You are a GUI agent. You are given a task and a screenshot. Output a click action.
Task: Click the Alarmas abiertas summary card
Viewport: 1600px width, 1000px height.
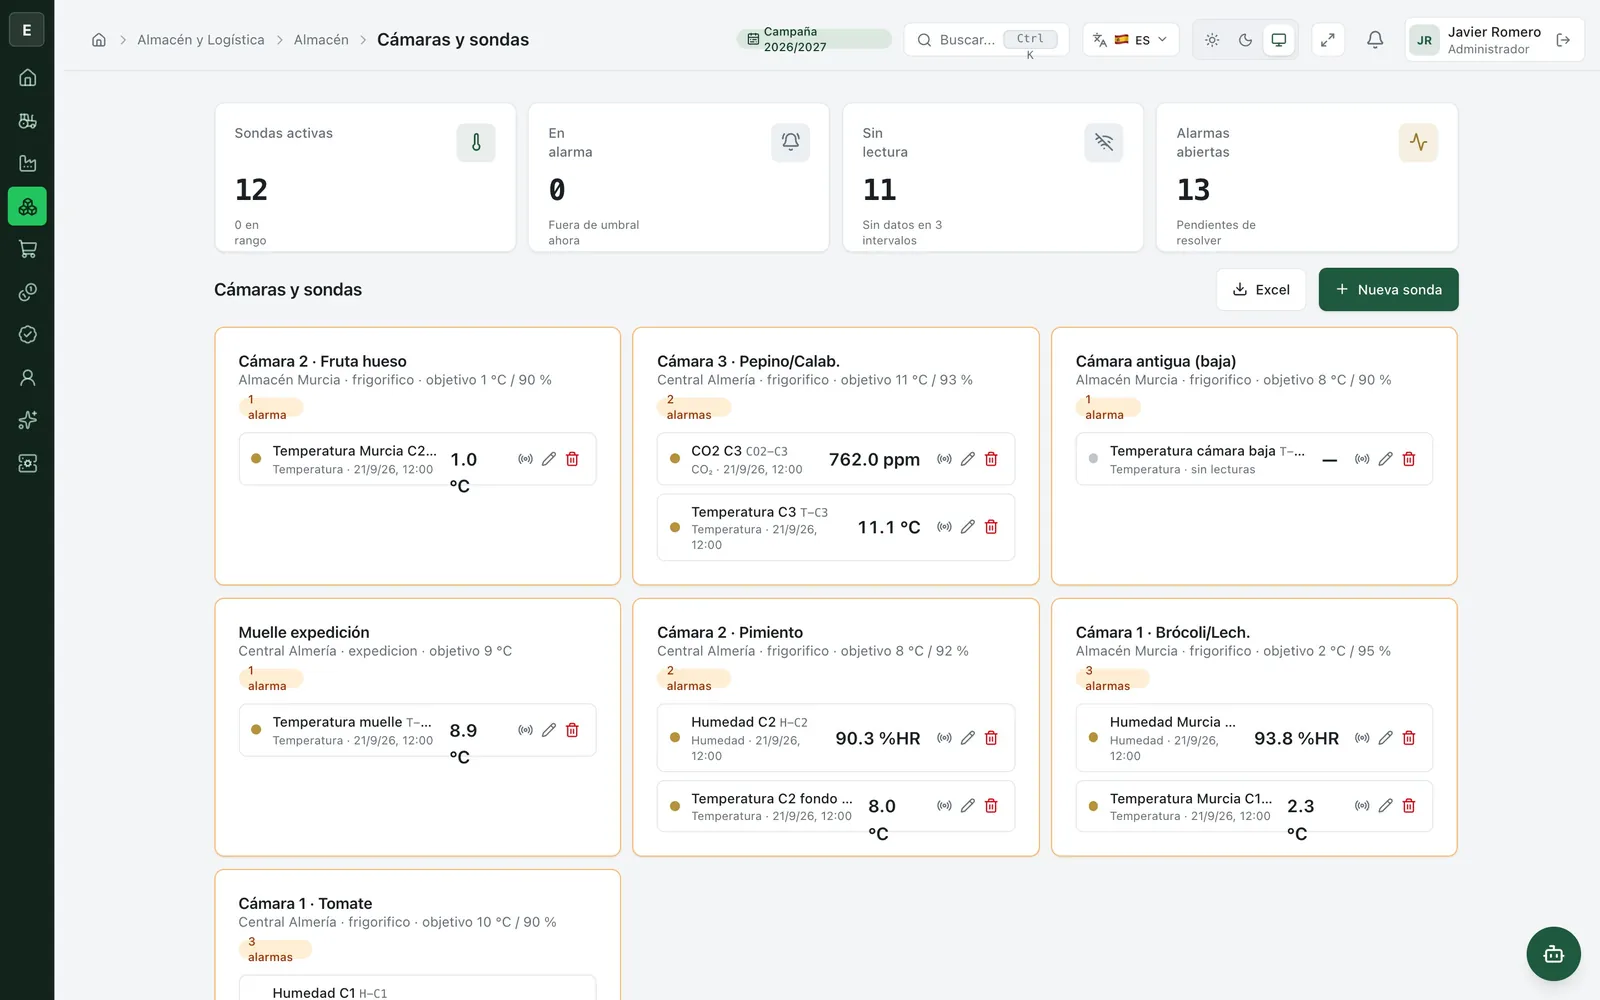(x=1307, y=178)
